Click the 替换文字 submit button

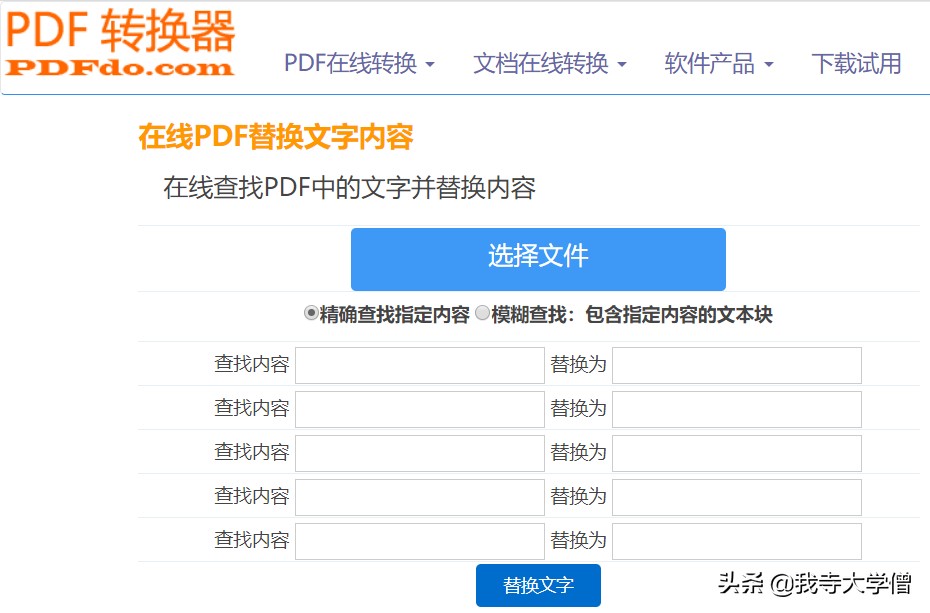click(539, 585)
